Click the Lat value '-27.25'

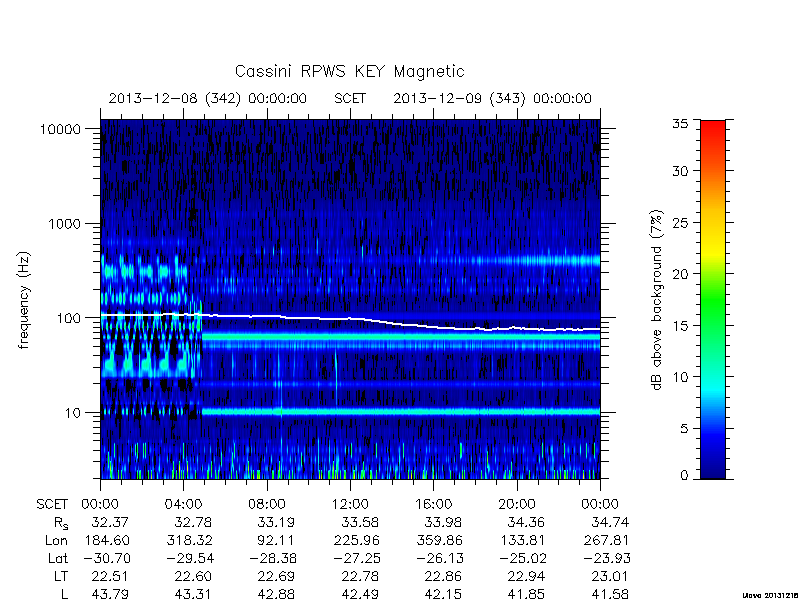[x=356, y=559]
